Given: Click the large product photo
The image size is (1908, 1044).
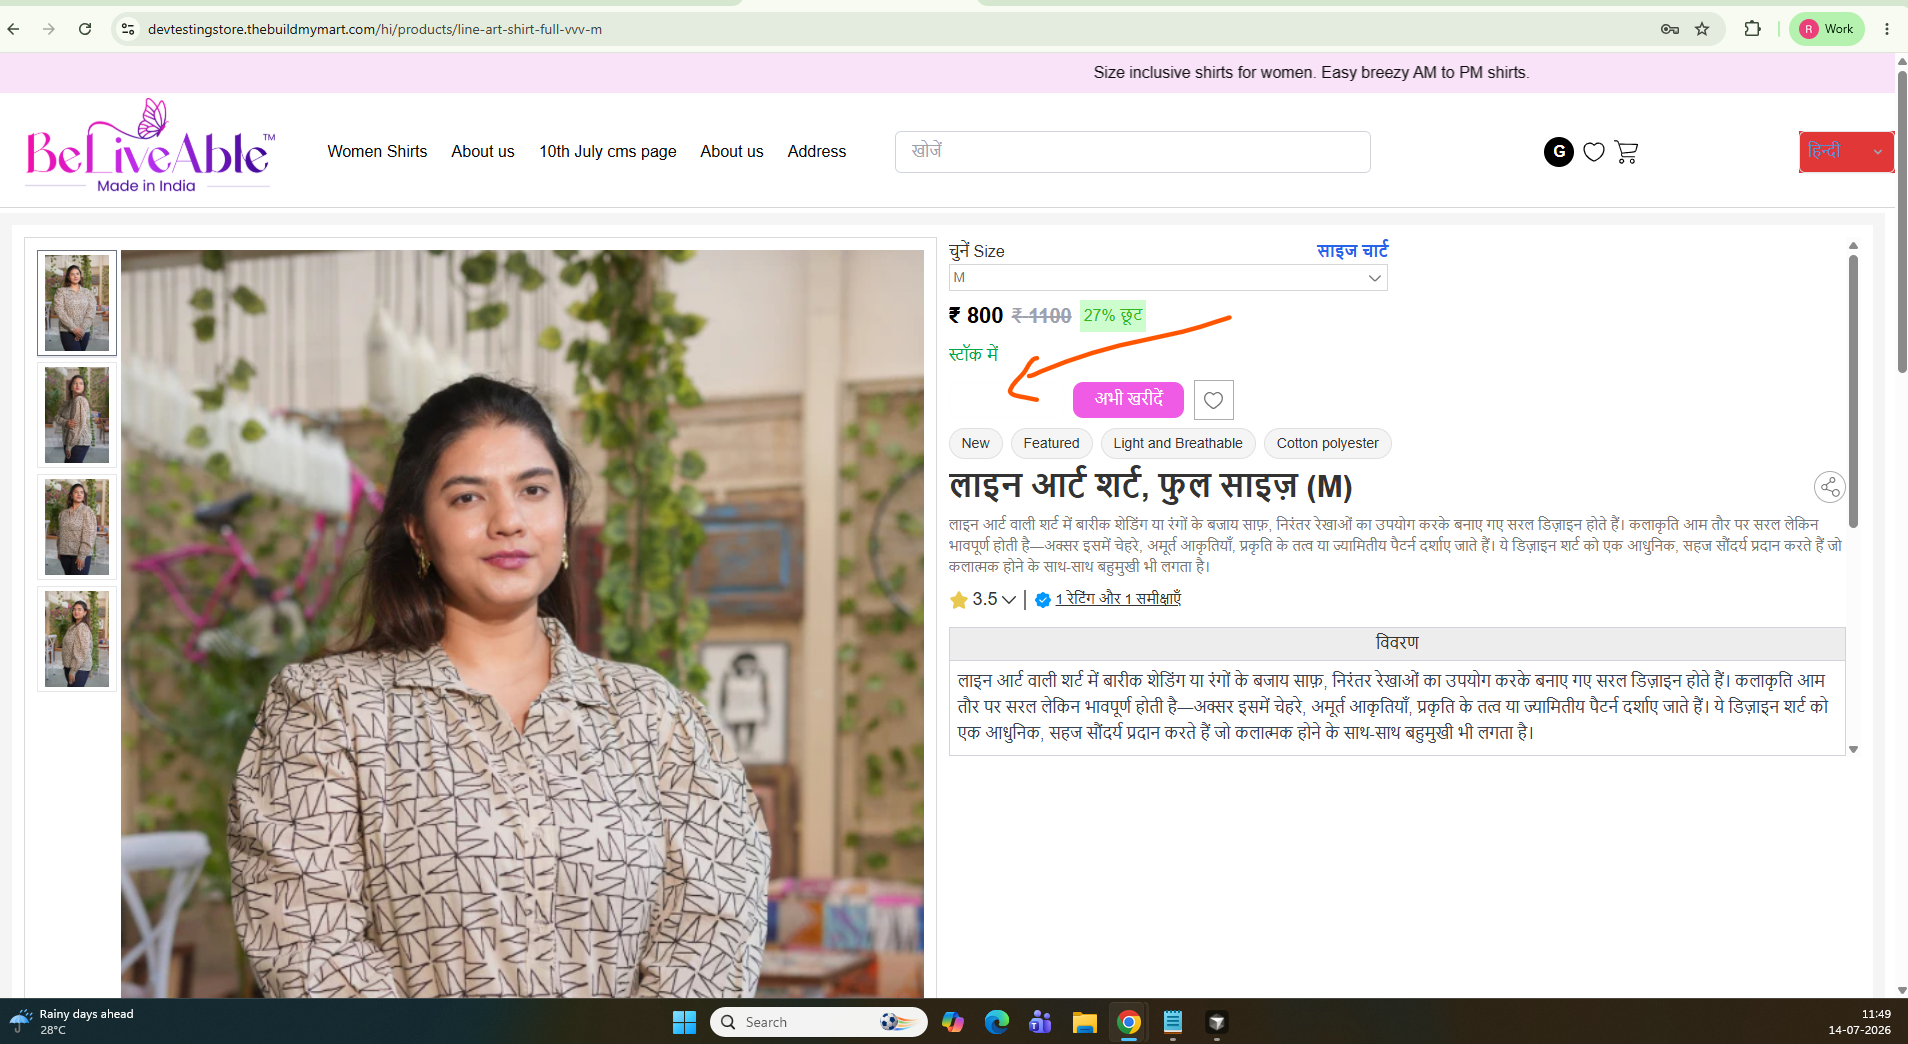Looking at the screenshot, I should click(522, 624).
